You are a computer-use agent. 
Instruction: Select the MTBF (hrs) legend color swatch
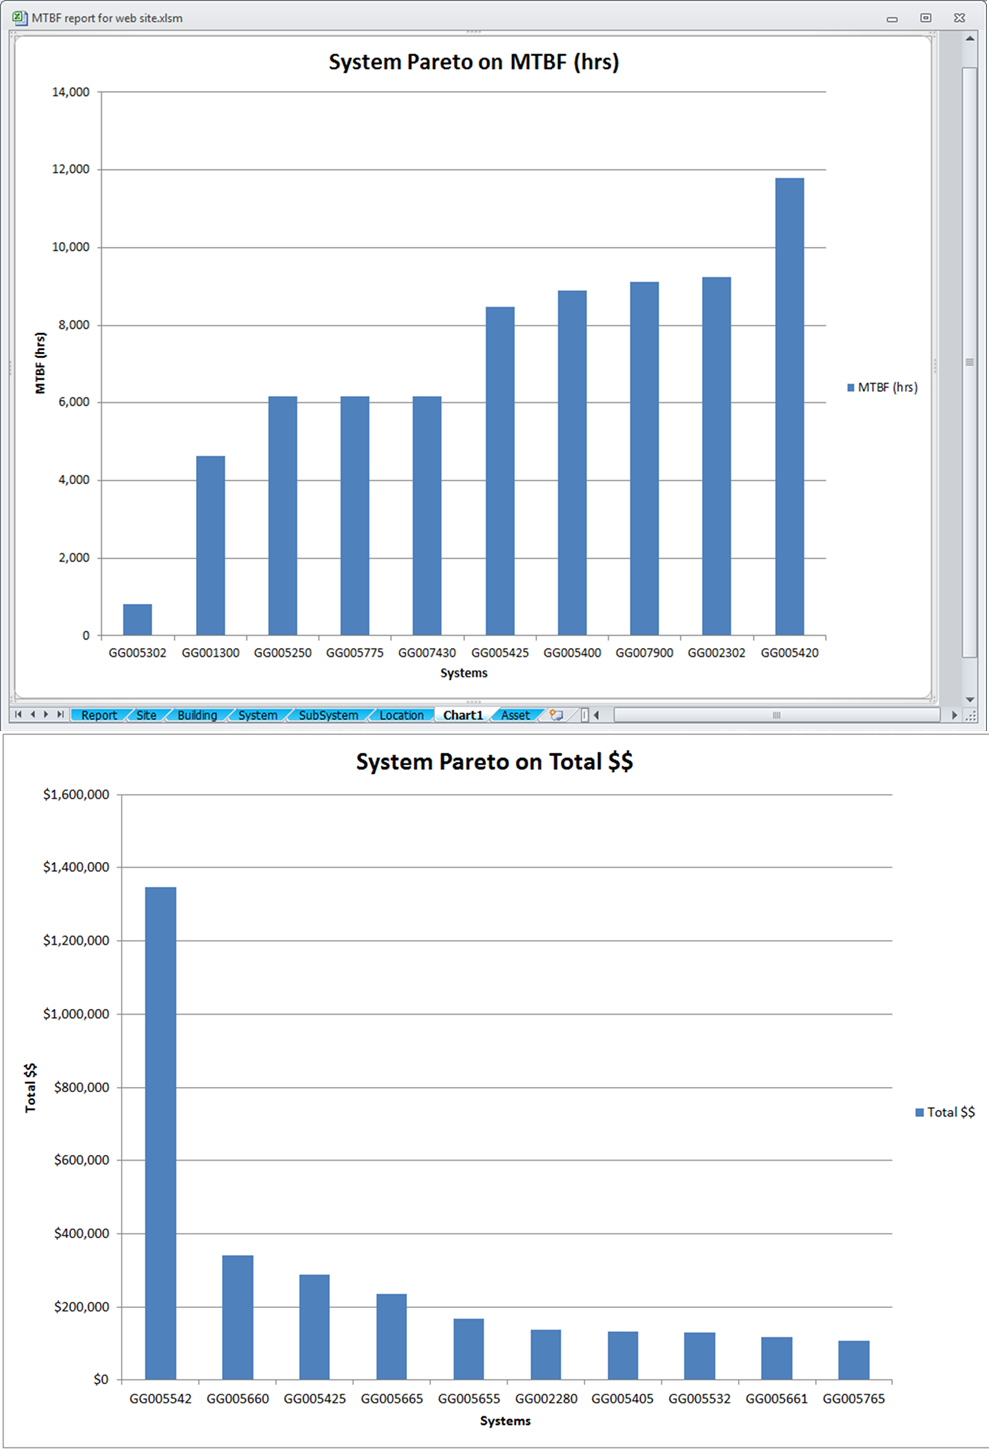[851, 387]
